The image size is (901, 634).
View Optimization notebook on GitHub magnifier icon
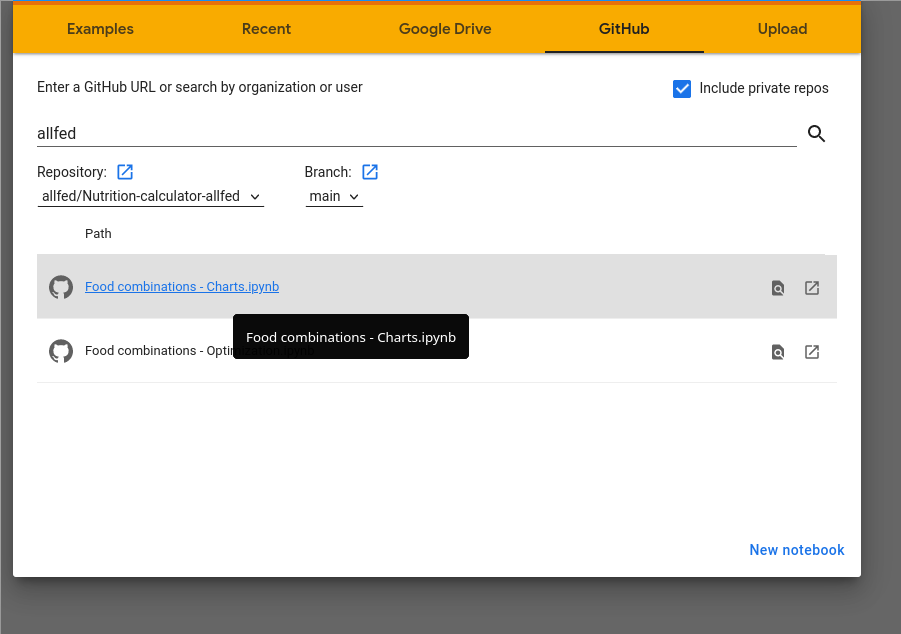777,352
